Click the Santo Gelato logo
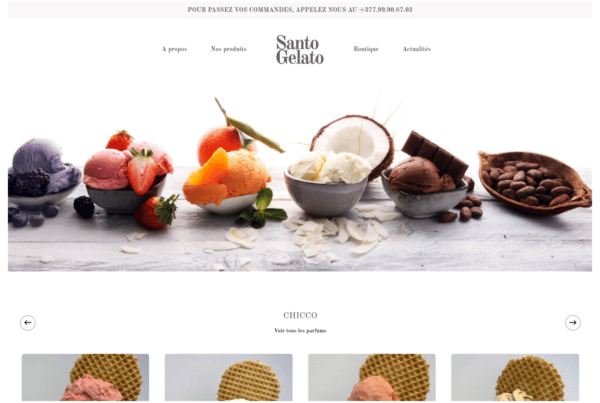Viewport: 600px width, 403px height. [300, 49]
